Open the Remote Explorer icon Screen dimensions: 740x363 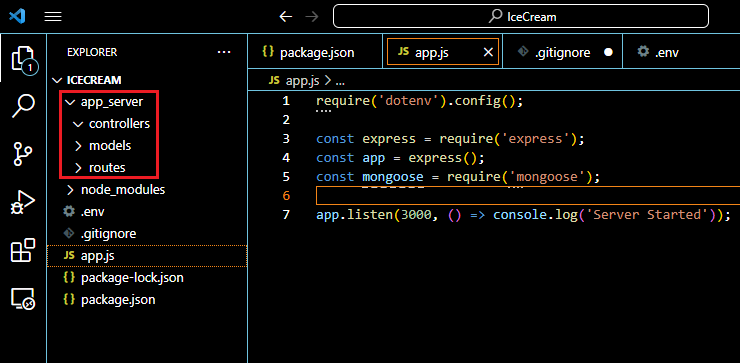(23, 299)
